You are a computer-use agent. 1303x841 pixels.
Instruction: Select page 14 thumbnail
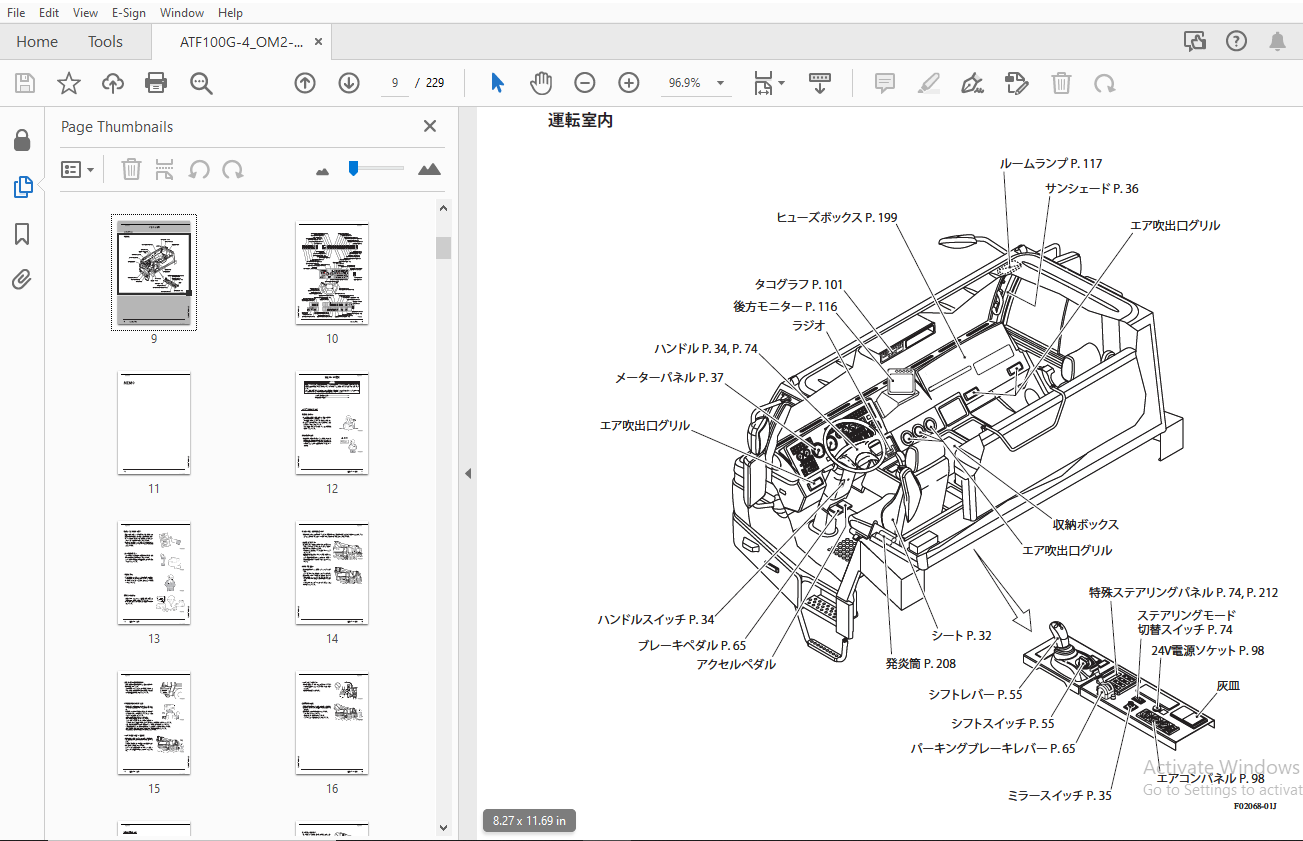tap(332, 573)
